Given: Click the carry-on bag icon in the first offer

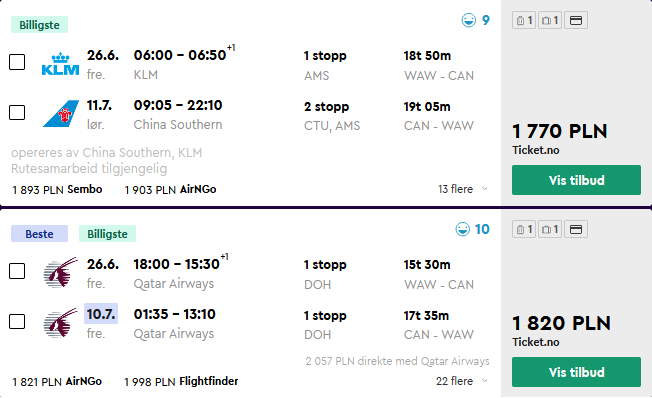Looking at the screenshot, I should (x=524, y=20).
